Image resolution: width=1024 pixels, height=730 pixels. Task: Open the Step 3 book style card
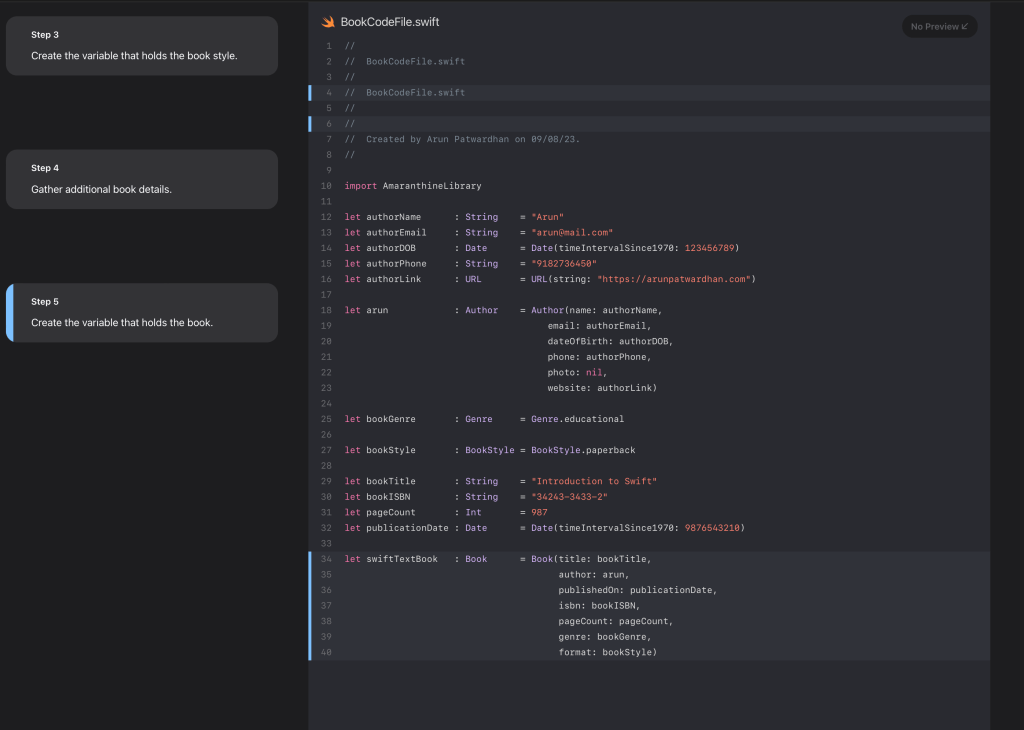pyautogui.click(x=142, y=46)
